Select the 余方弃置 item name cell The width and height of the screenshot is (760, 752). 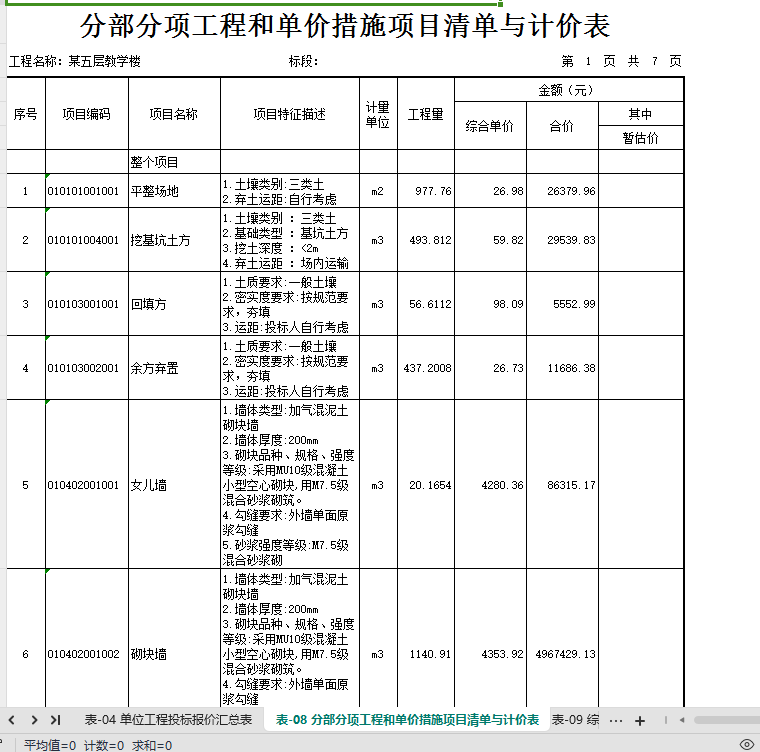pyautogui.click(x=174, y=368)
